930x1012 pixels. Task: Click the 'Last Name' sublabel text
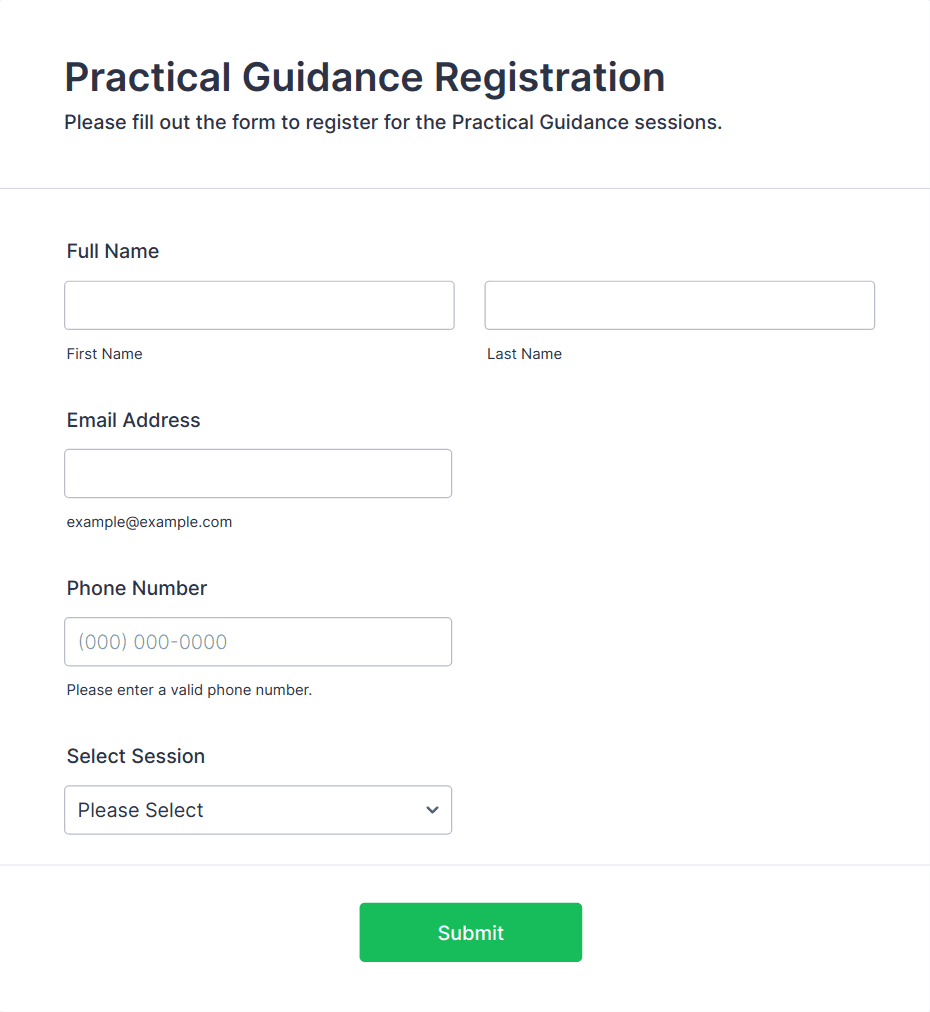click(x=524, y=354)
